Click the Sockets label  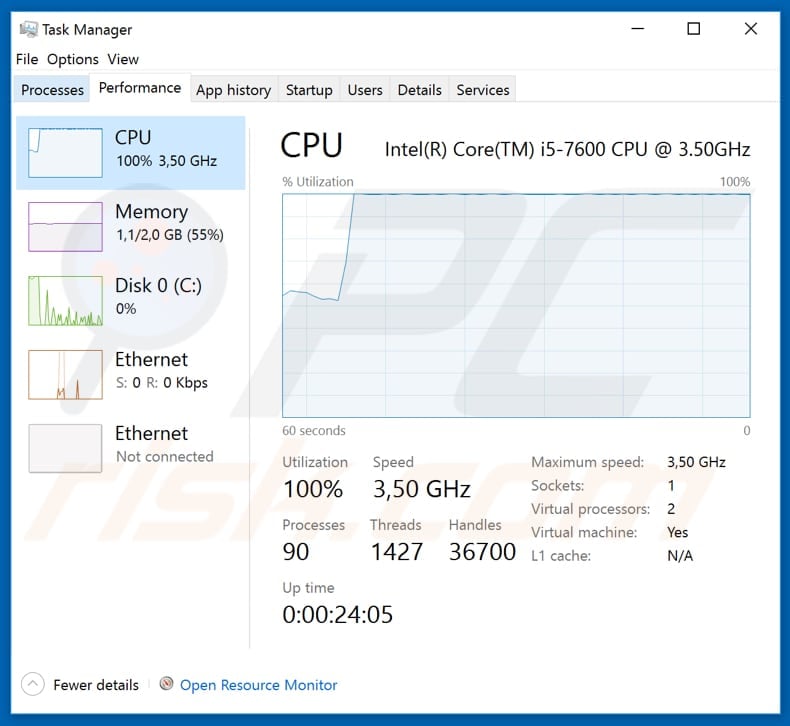click(558, 486)
